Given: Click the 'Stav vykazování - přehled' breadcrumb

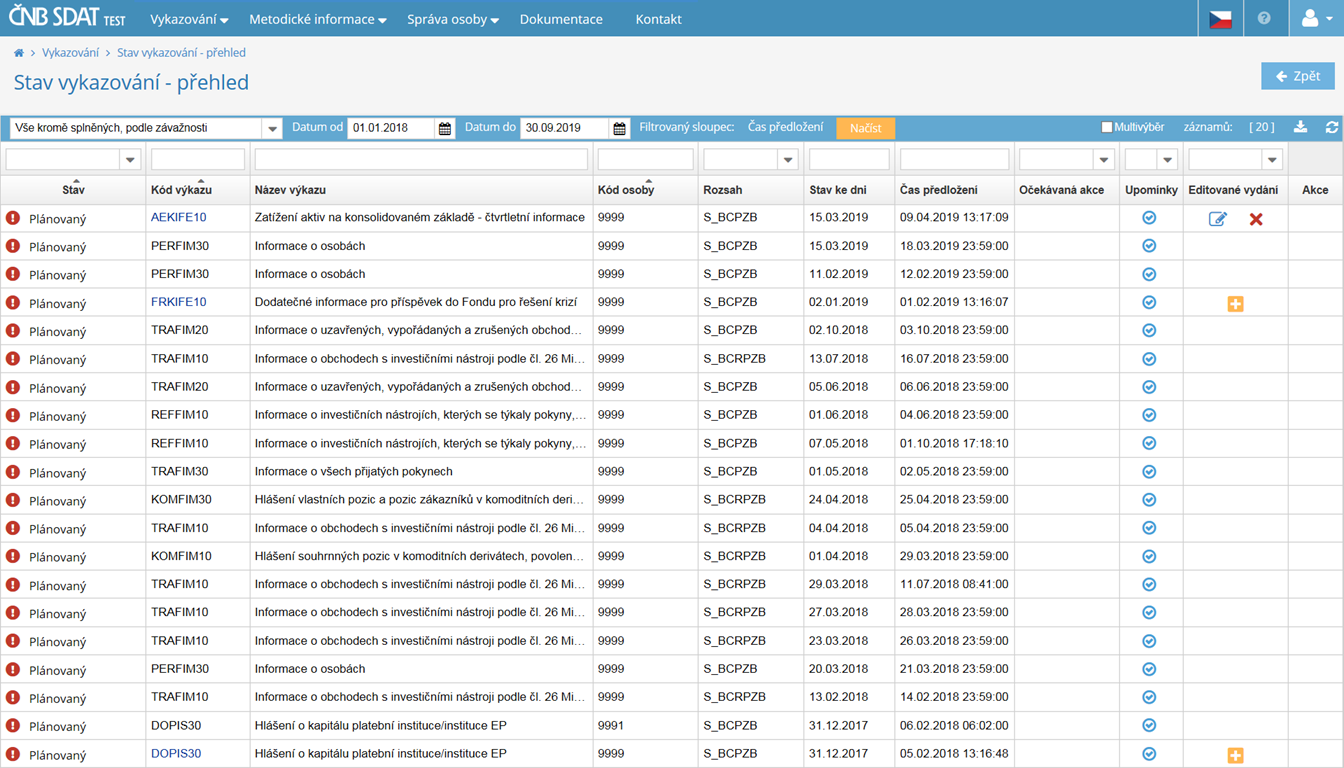Looking at the screenshot, I should (x=181, y=53).
